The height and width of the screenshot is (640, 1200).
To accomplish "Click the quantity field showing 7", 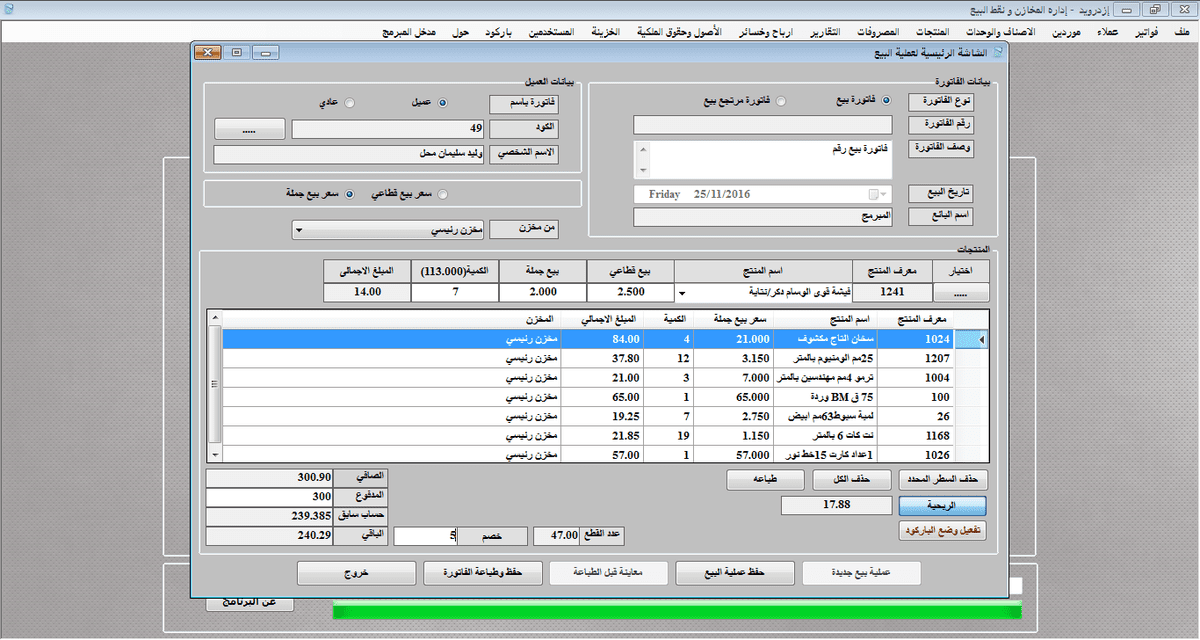I will click(455, 293).
